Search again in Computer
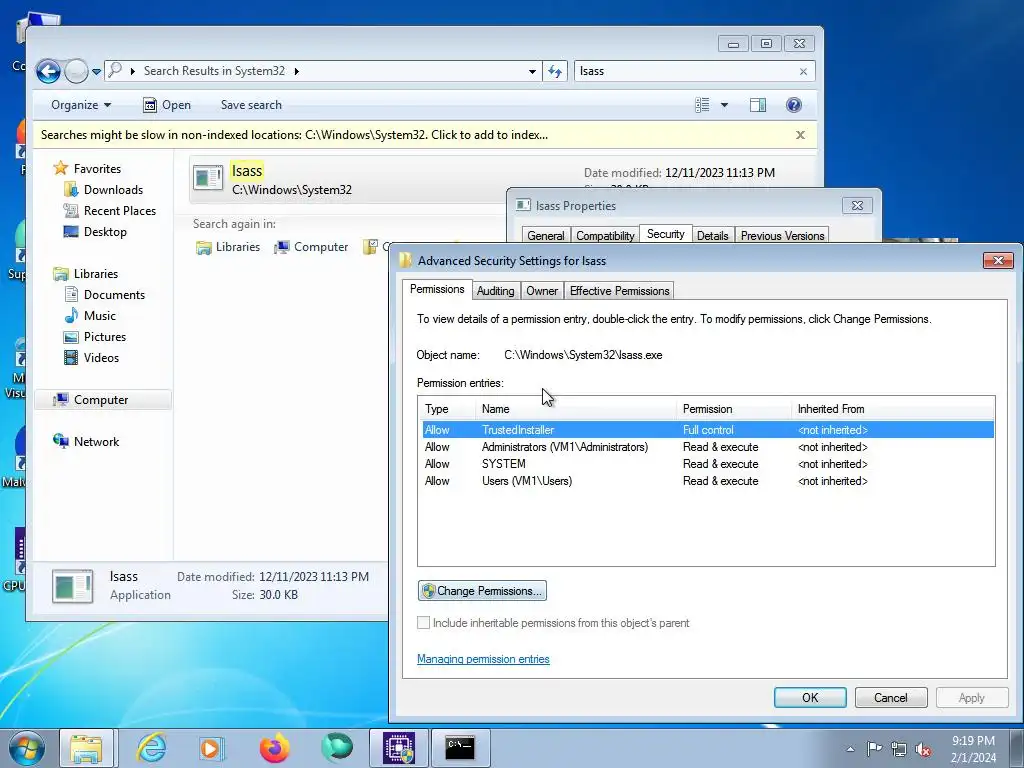Screen dimensions: 1024x768 tap(311, 248)
